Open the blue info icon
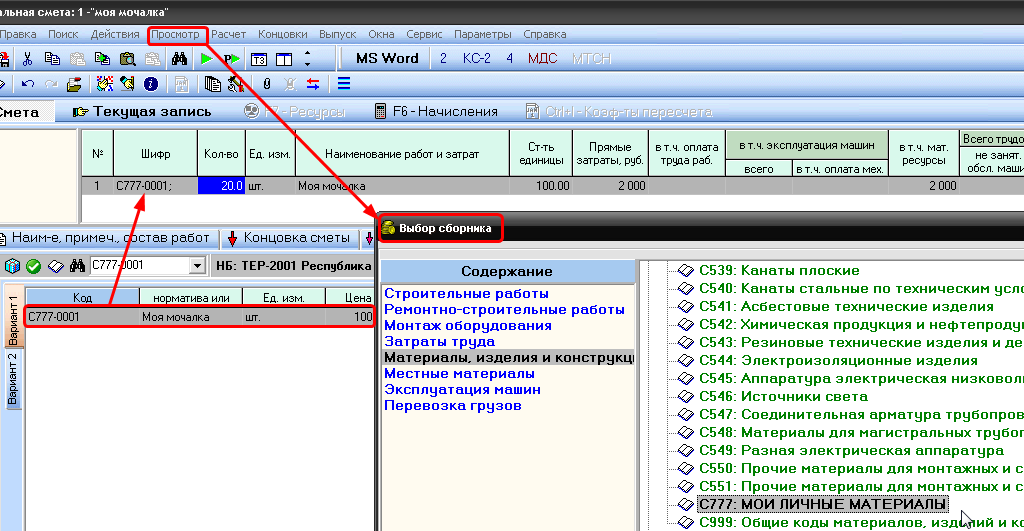The width and height of the screenshot is (1024, 531). pyautogui.click(x=151, y=84)
